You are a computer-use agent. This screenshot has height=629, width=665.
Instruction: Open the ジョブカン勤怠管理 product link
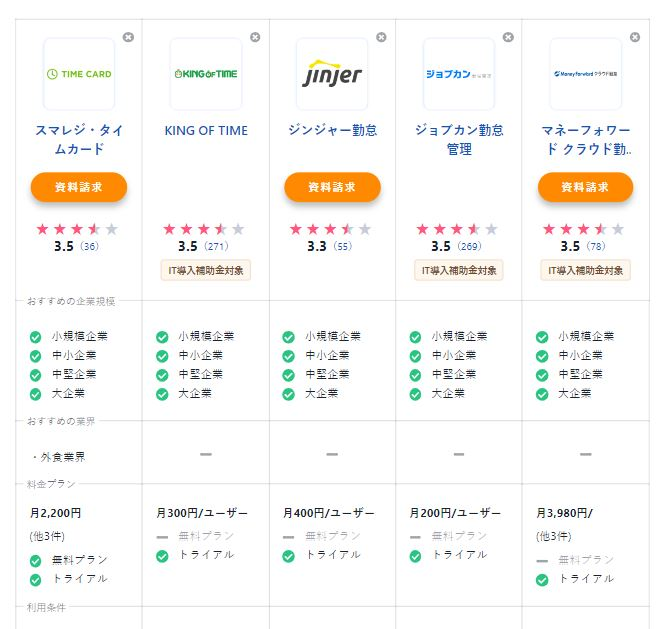(459, 140)
